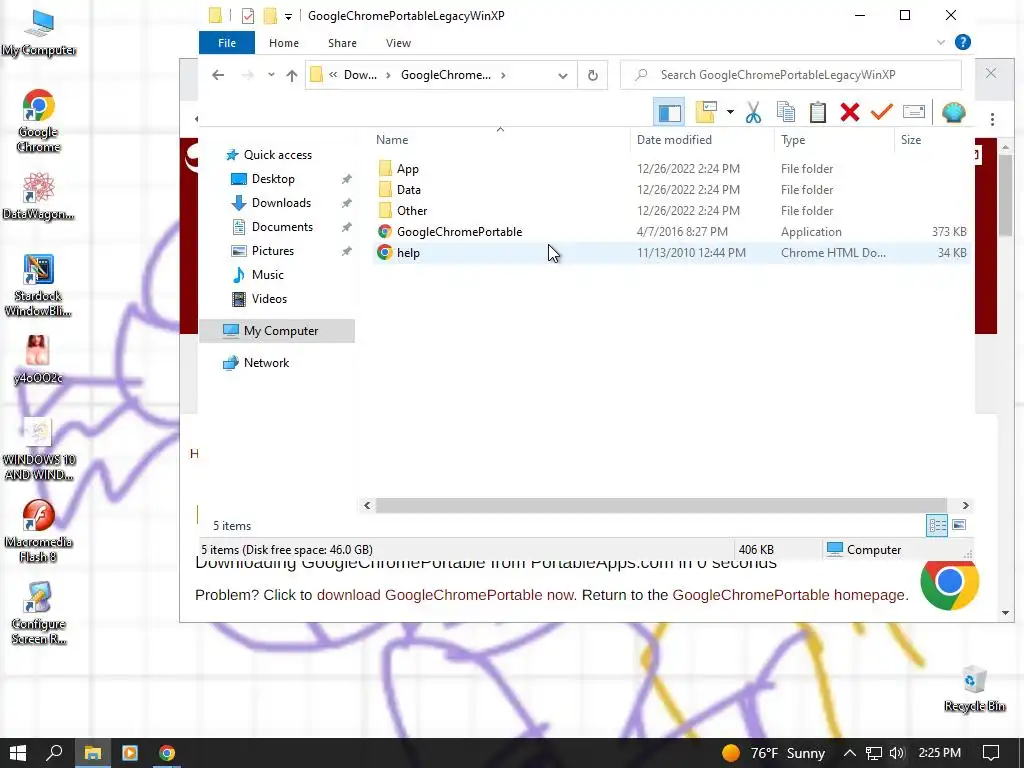Click the red X Delete icon
1024x768 pixels.
coord(850,112)
